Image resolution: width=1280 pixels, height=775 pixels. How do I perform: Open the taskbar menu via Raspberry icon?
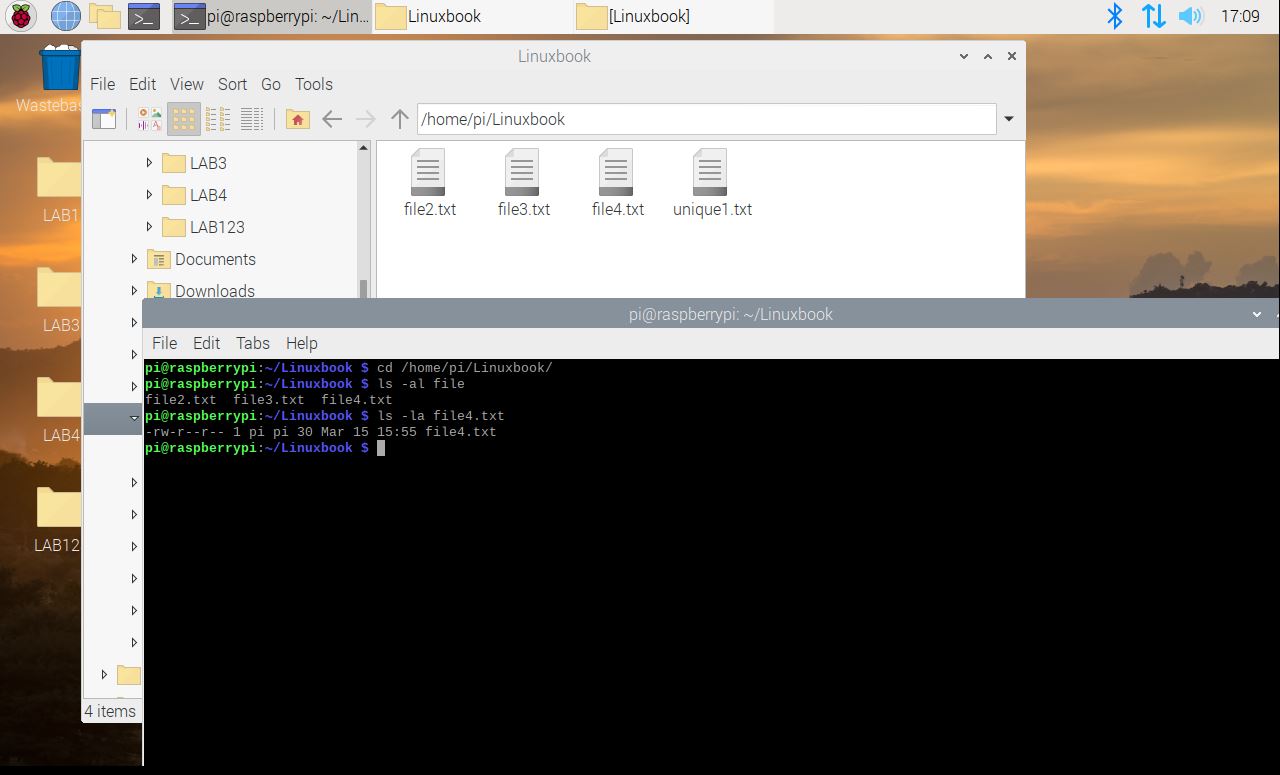point(20,16)
